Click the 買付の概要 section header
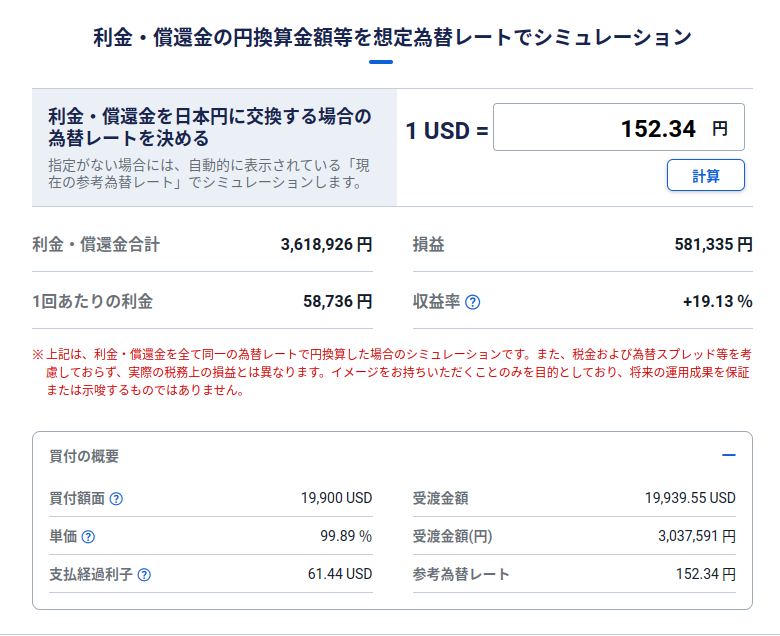Viewport: 780px width, 636px height. [x=84, y=456]
